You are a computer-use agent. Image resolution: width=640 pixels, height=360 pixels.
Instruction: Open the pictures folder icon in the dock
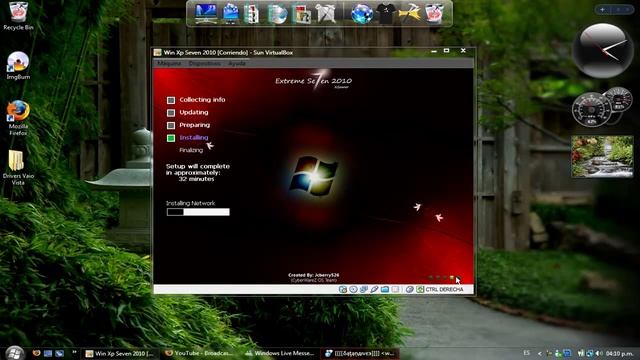point(302,13)
